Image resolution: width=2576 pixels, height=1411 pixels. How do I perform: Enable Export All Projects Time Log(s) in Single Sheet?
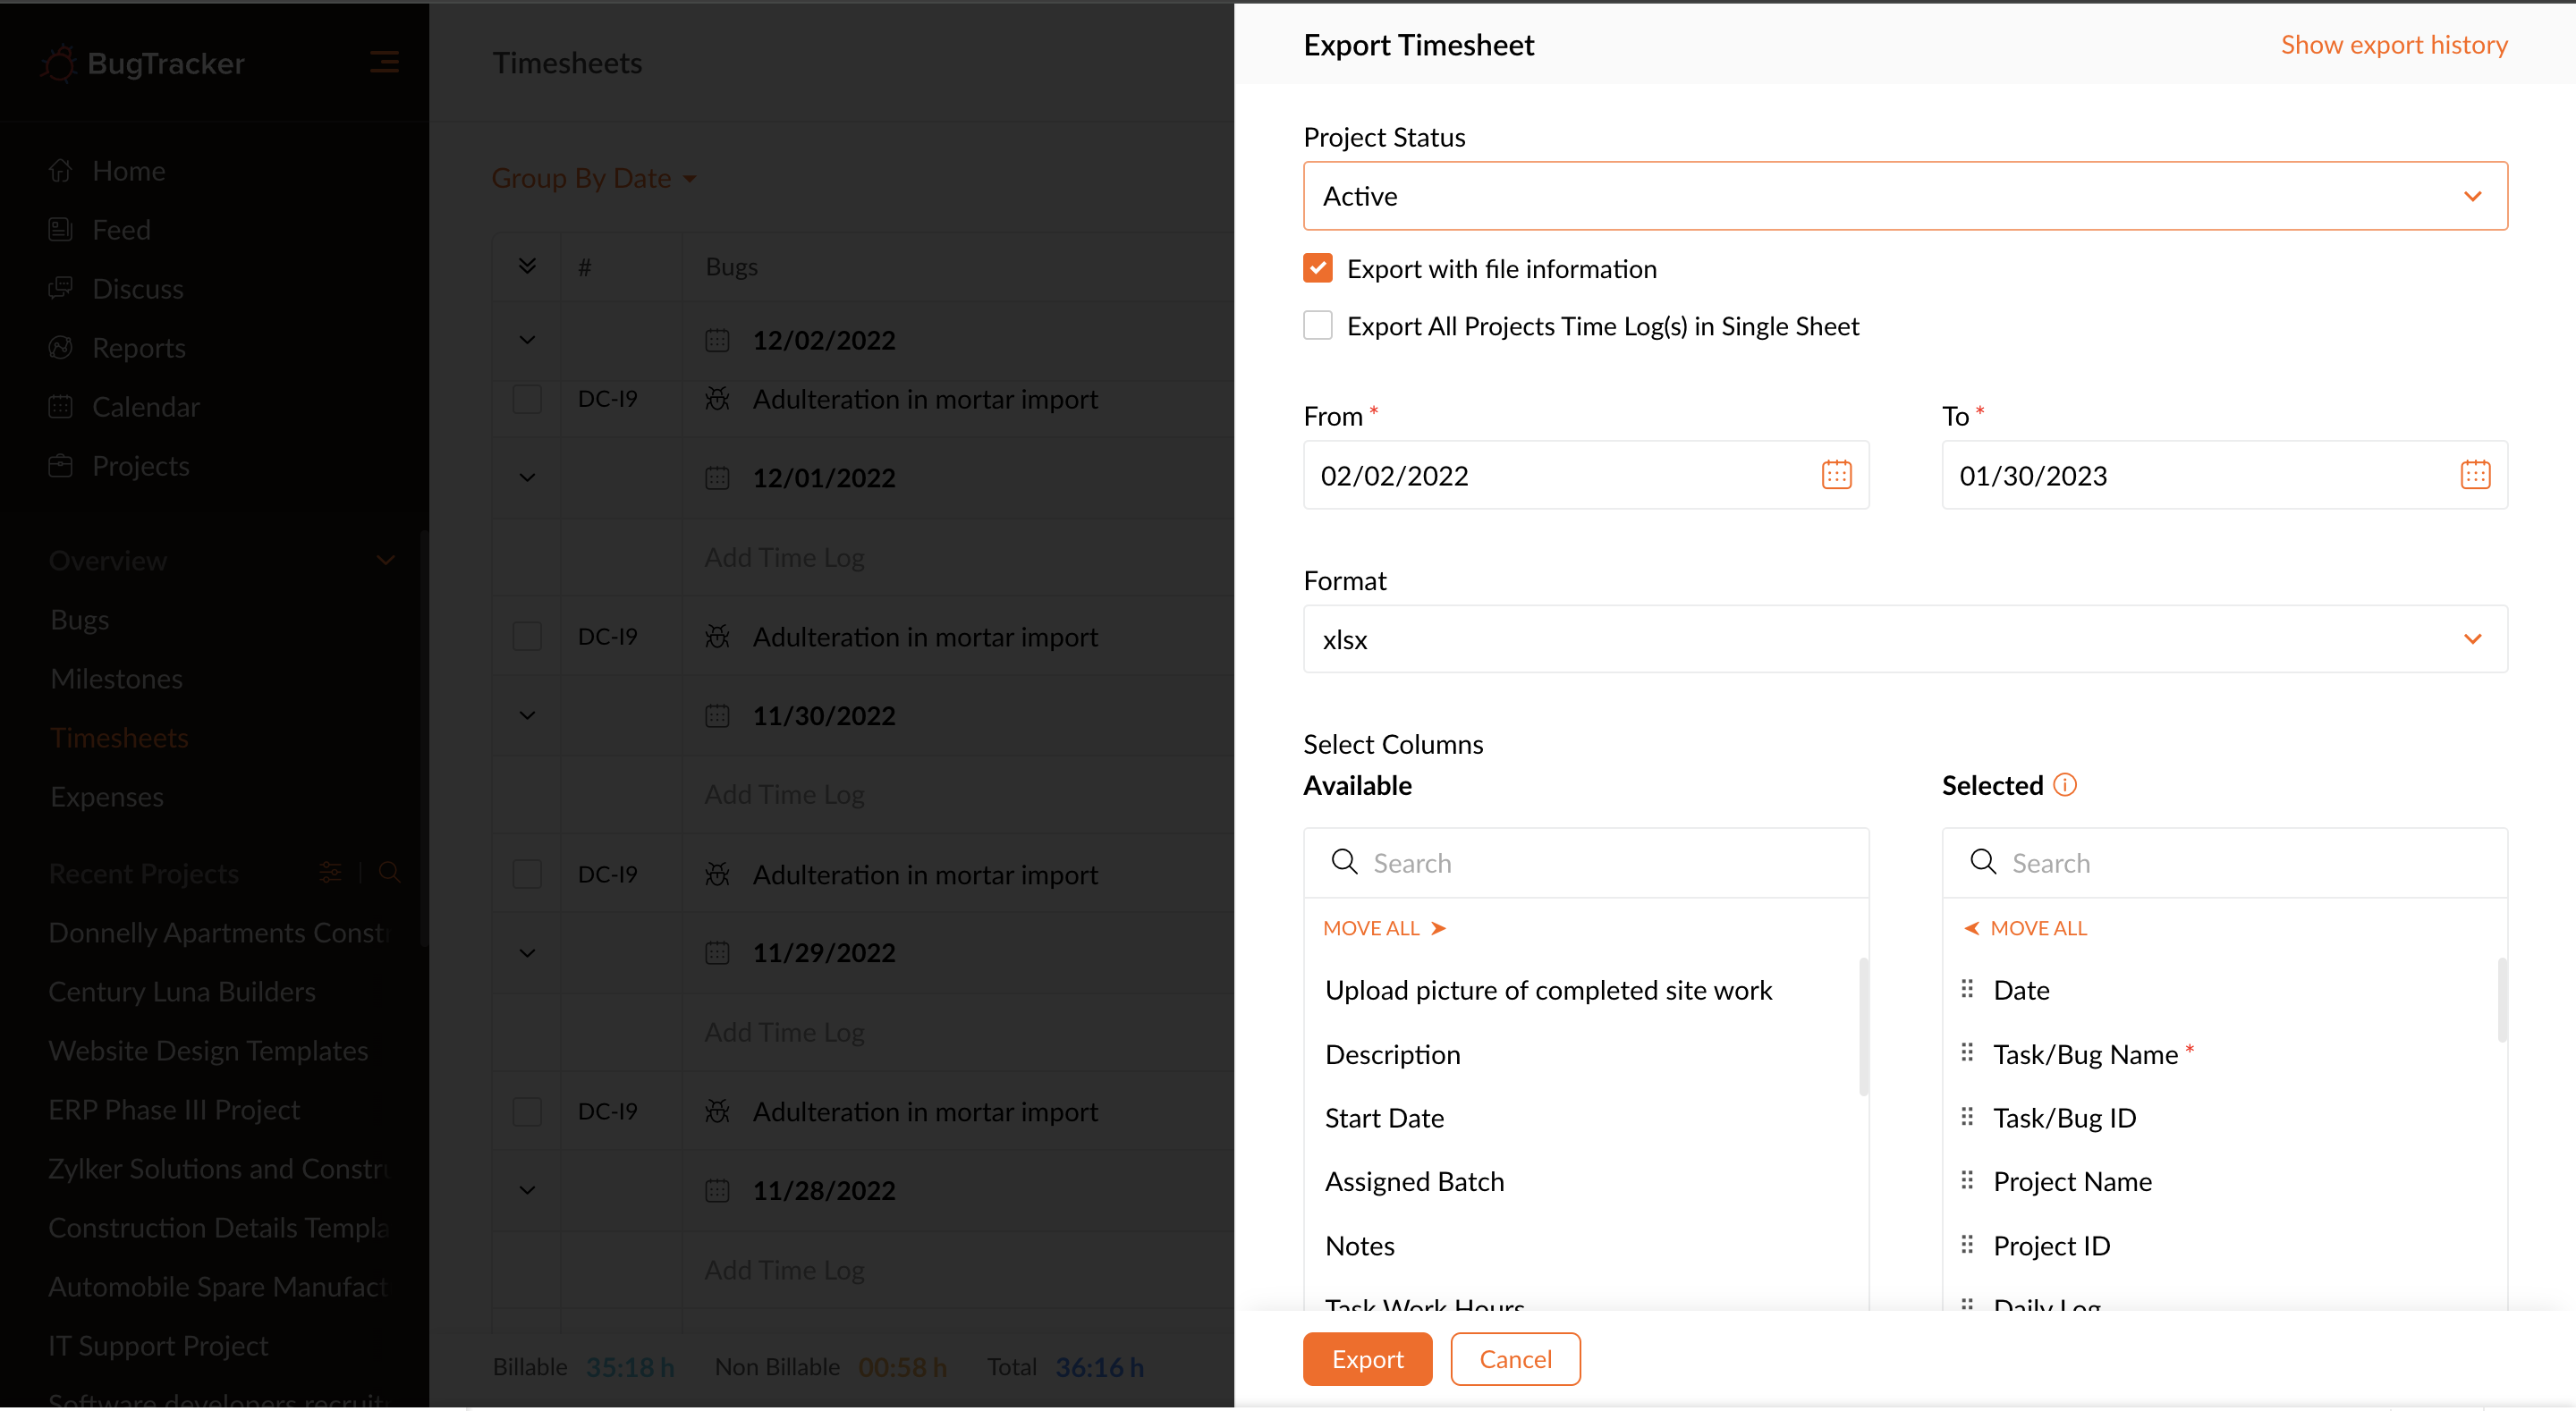click(1317, 325)
